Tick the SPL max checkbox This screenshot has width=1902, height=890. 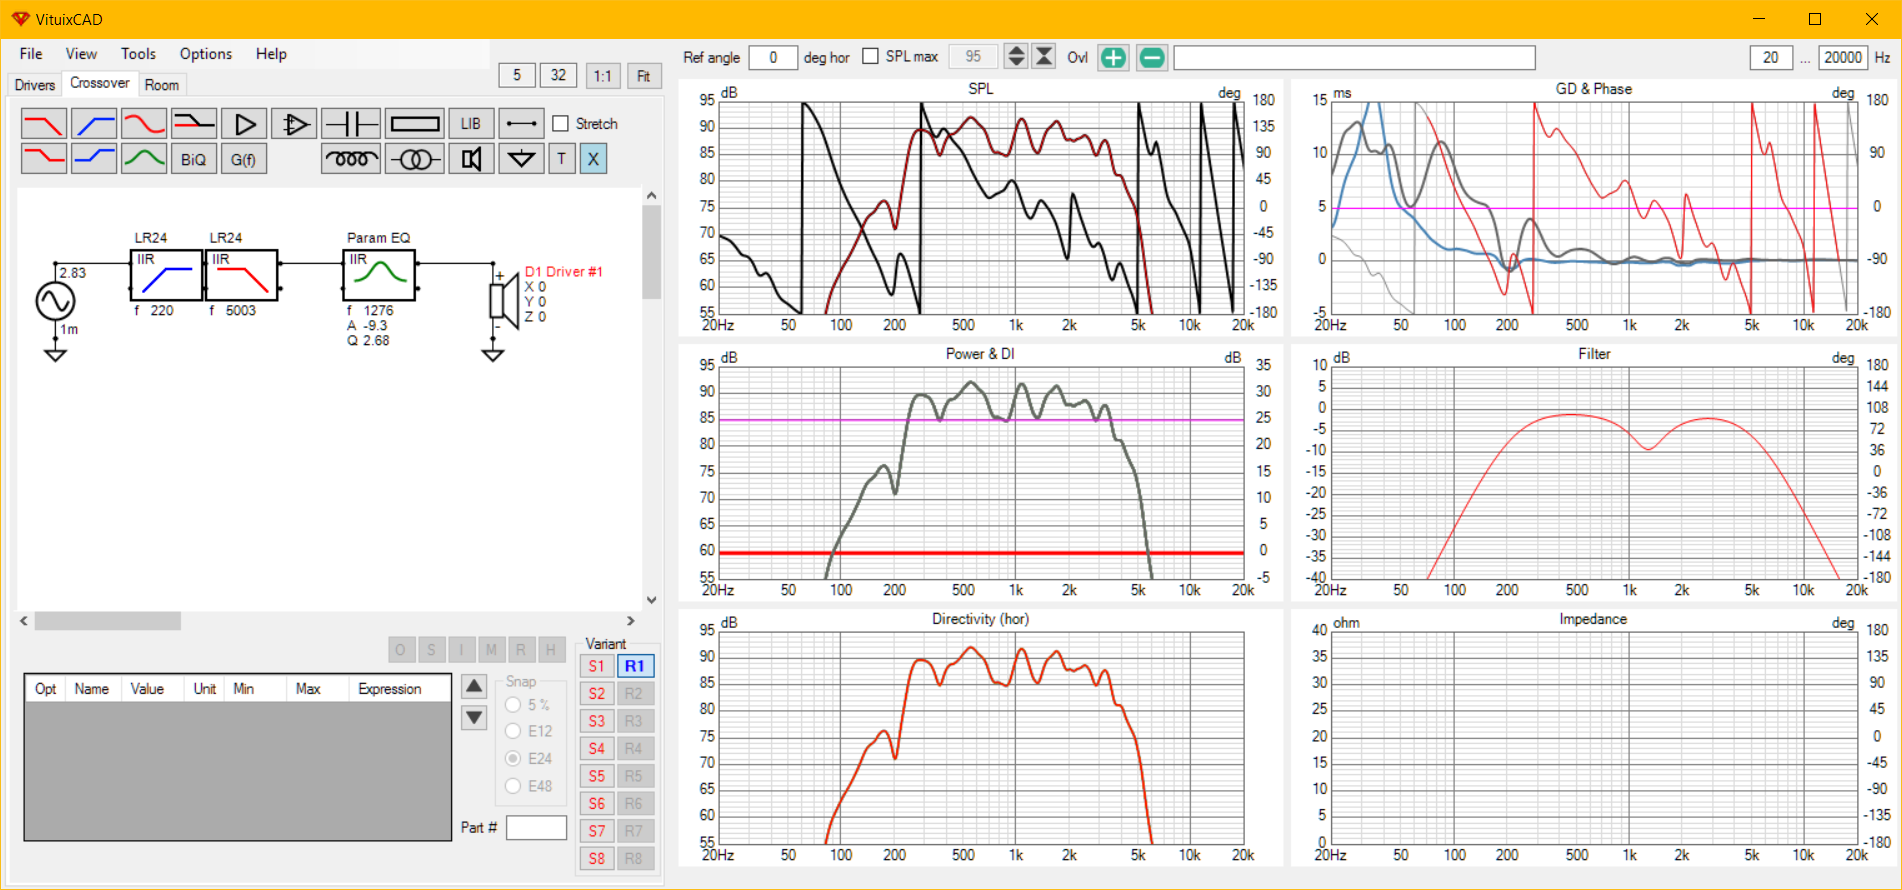(x=871, y=57)
